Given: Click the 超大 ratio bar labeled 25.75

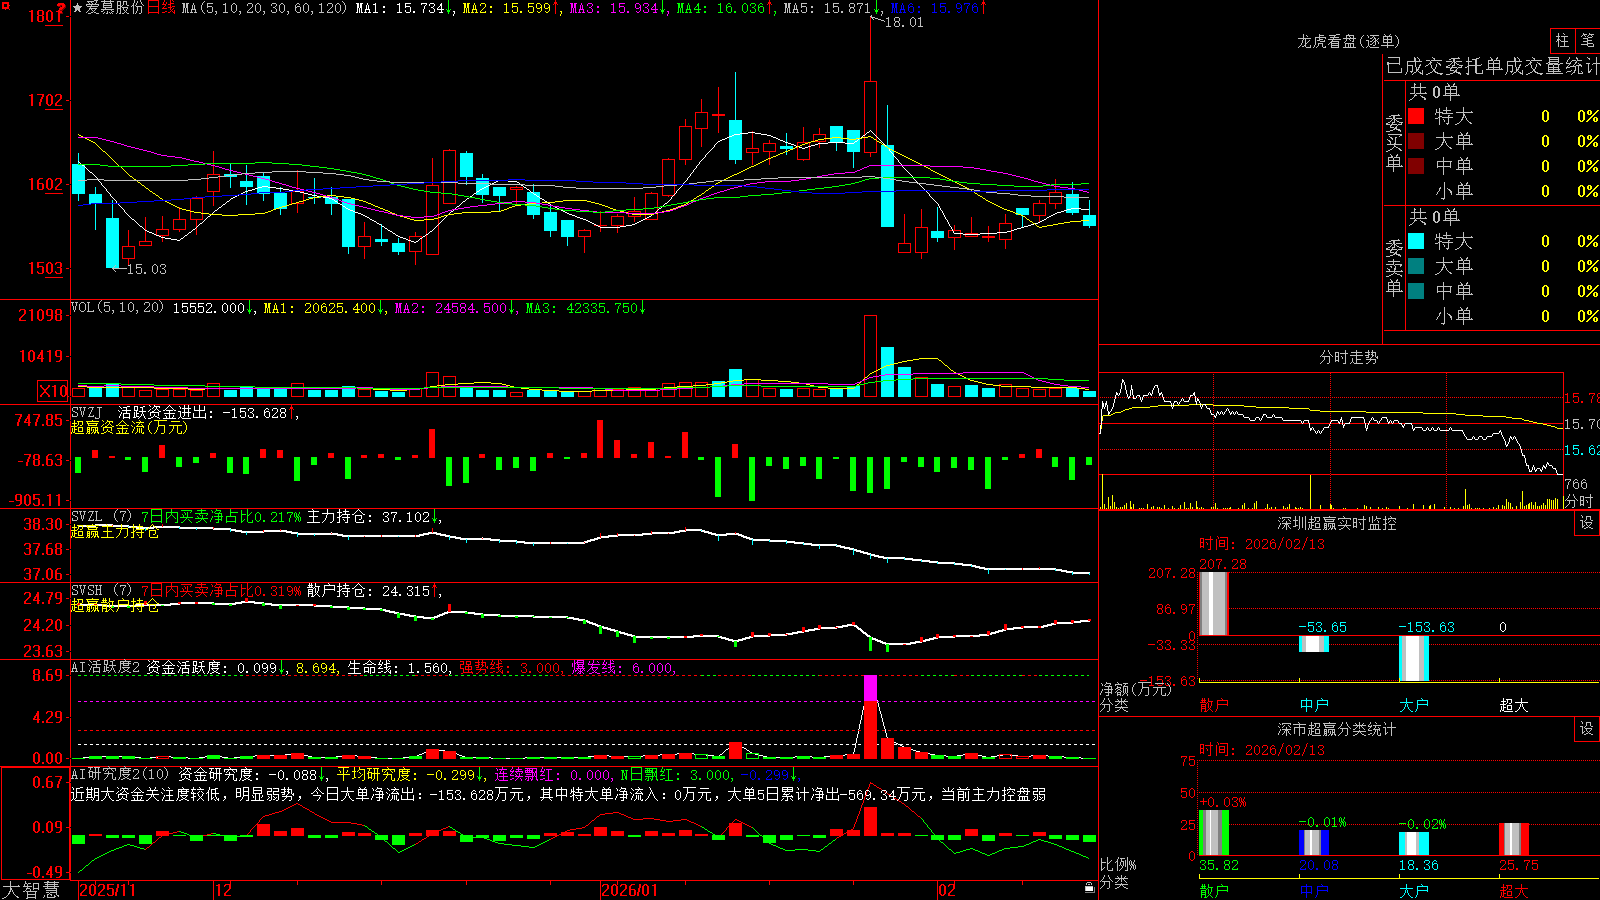Looking at the screenshot, I should (x=1514, y=840).
